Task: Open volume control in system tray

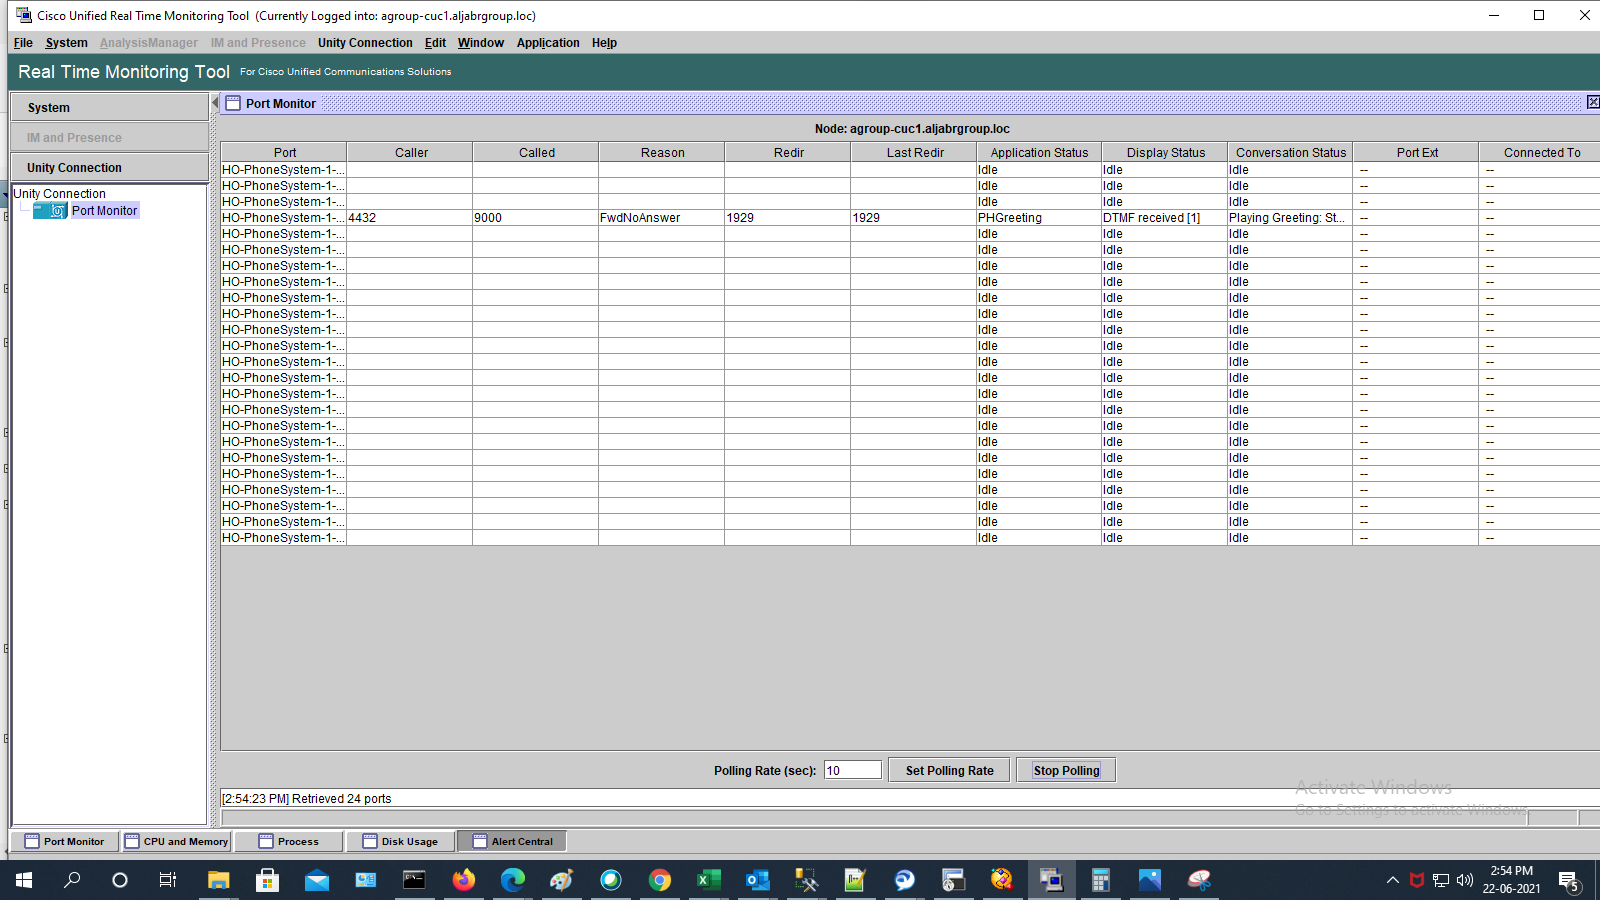Action: [x=1465, y=880]
